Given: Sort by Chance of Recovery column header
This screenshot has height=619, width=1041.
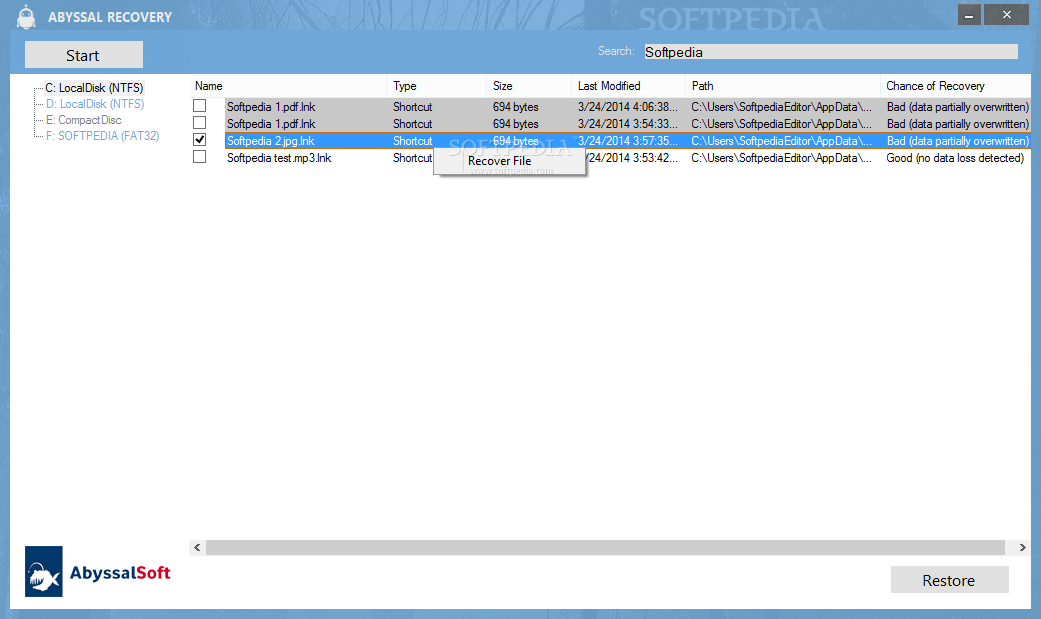Looking at the screenshot, I should (955, 86).
